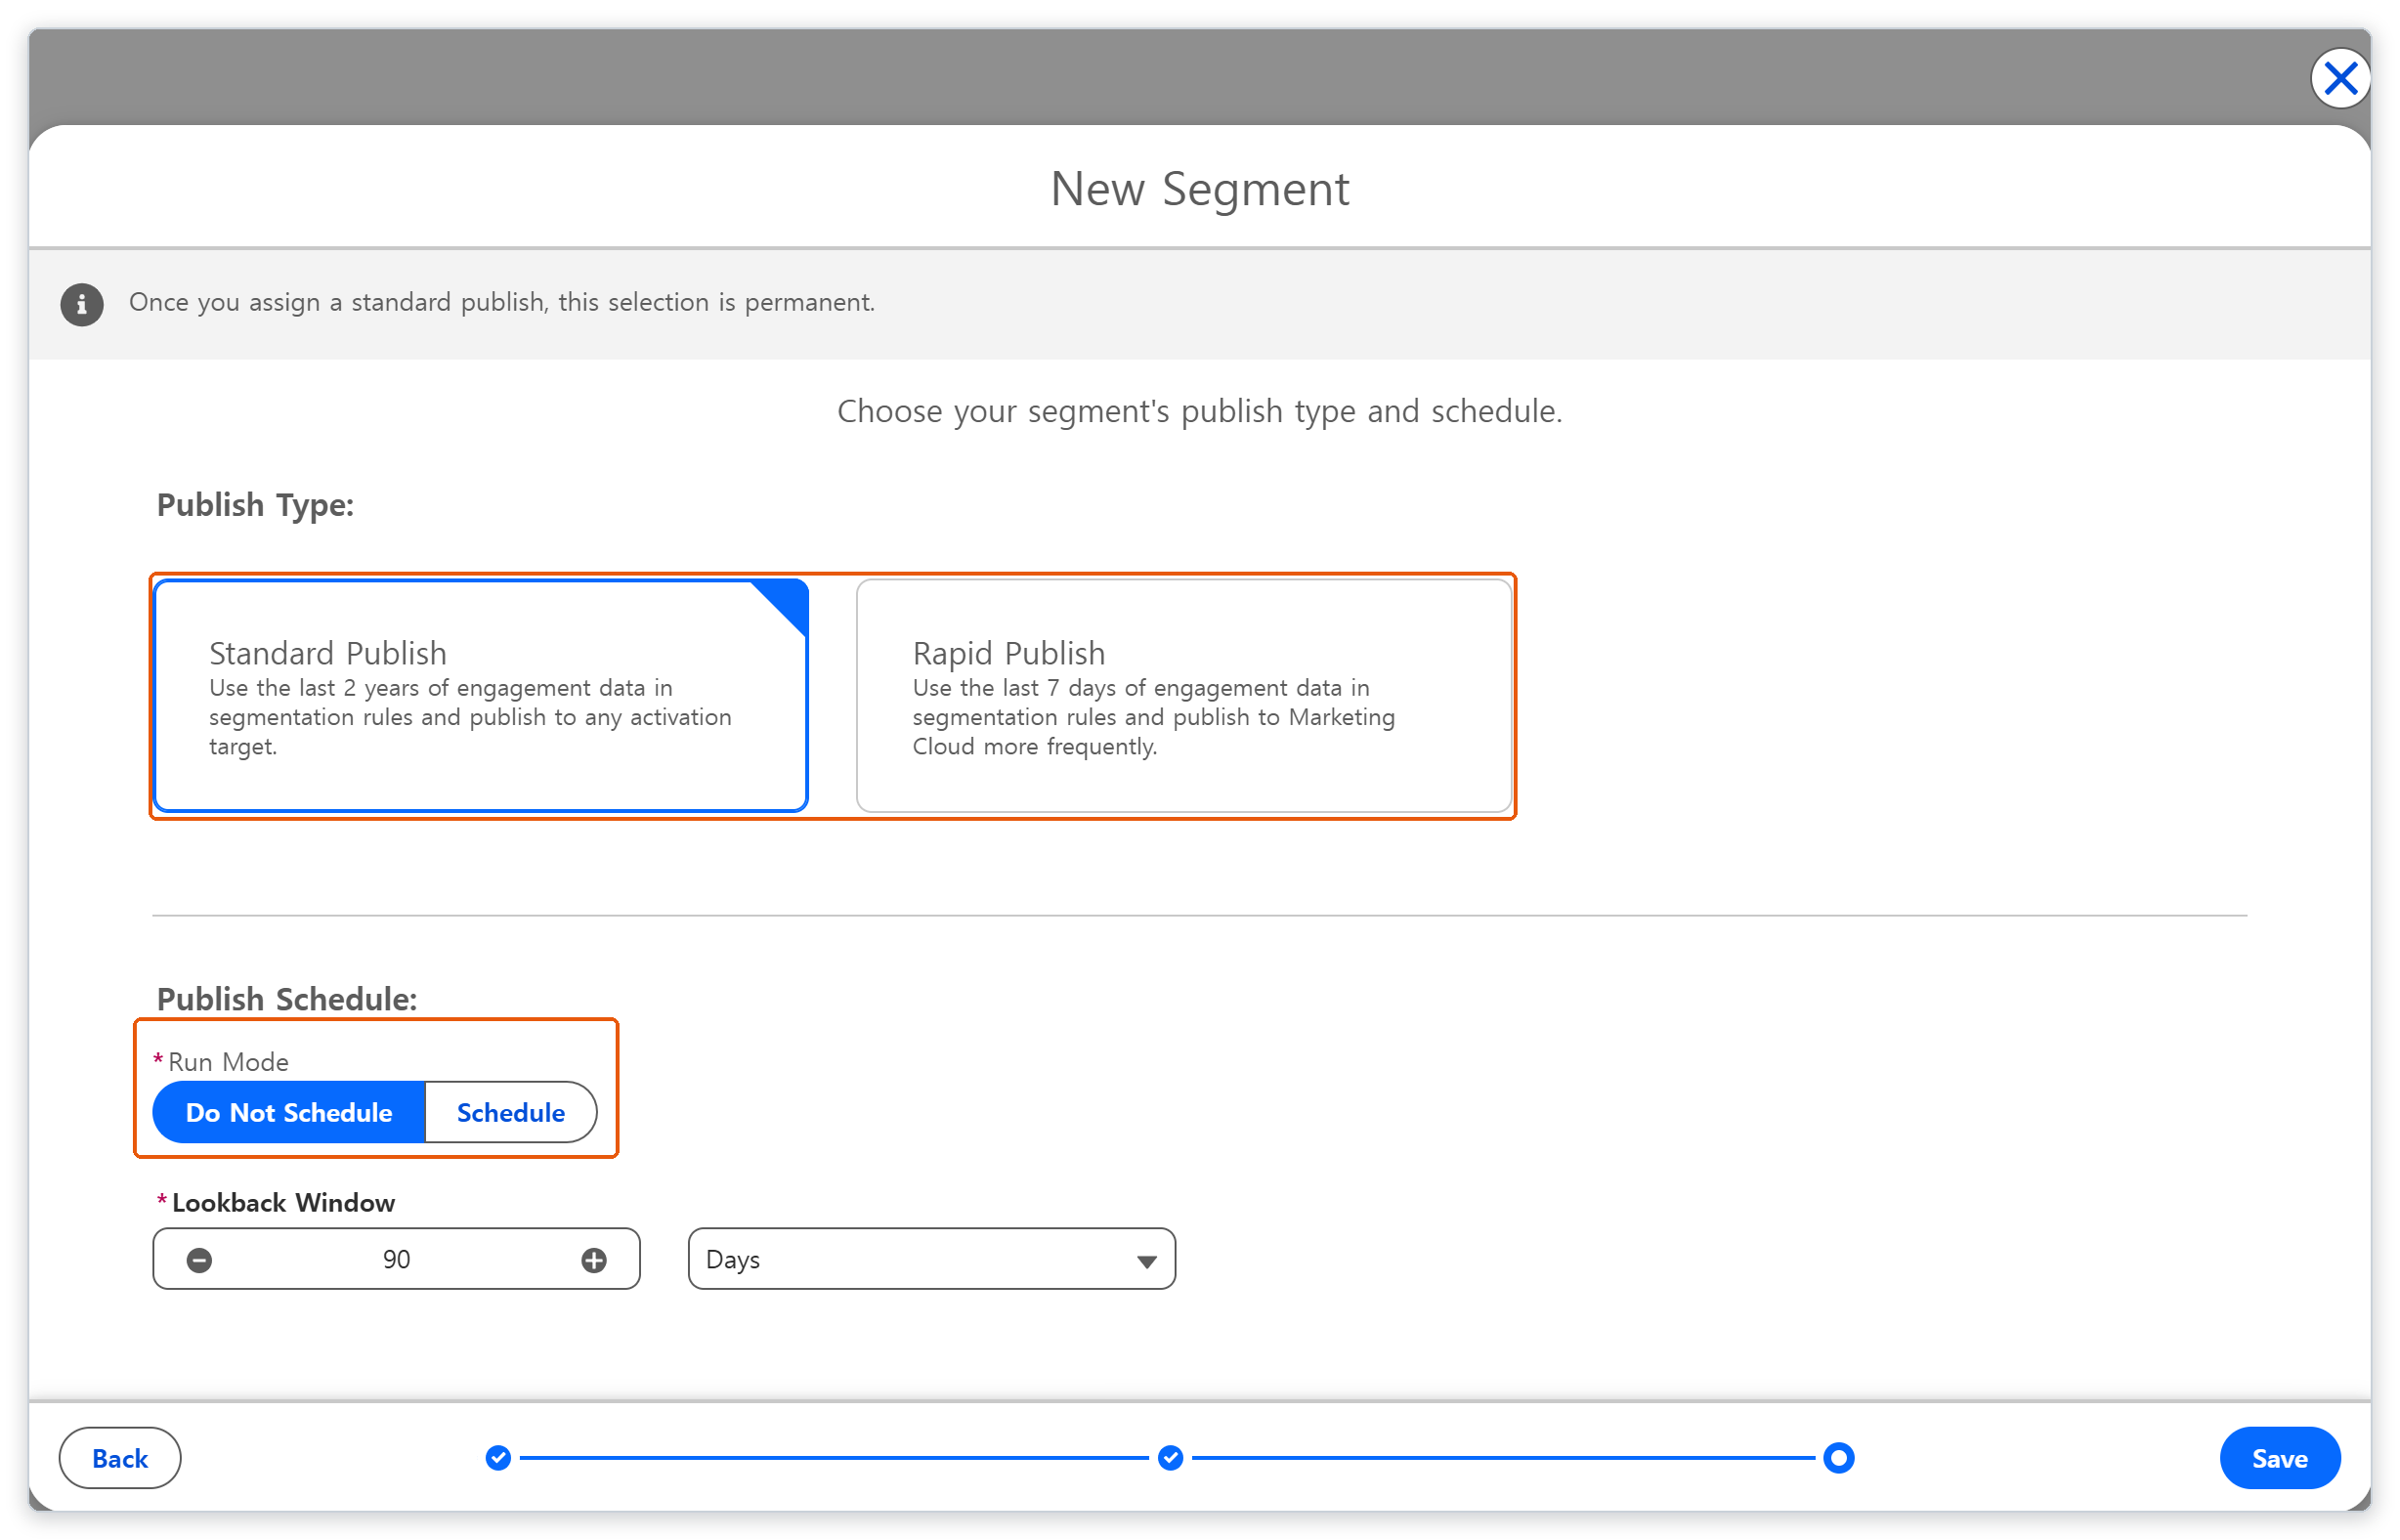Switch run mode to Schedule
This screenshot has width=2400, height=1540.
pyautogui.click(x=511, y=1112)
